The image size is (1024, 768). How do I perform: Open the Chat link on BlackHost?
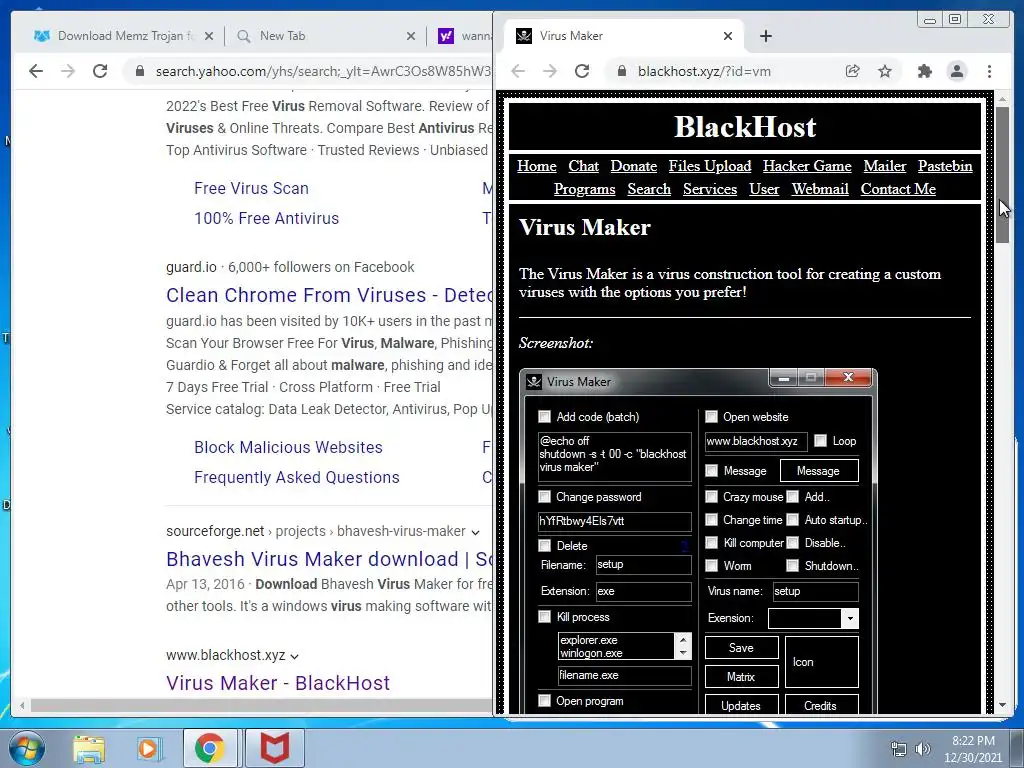[583, 167]
